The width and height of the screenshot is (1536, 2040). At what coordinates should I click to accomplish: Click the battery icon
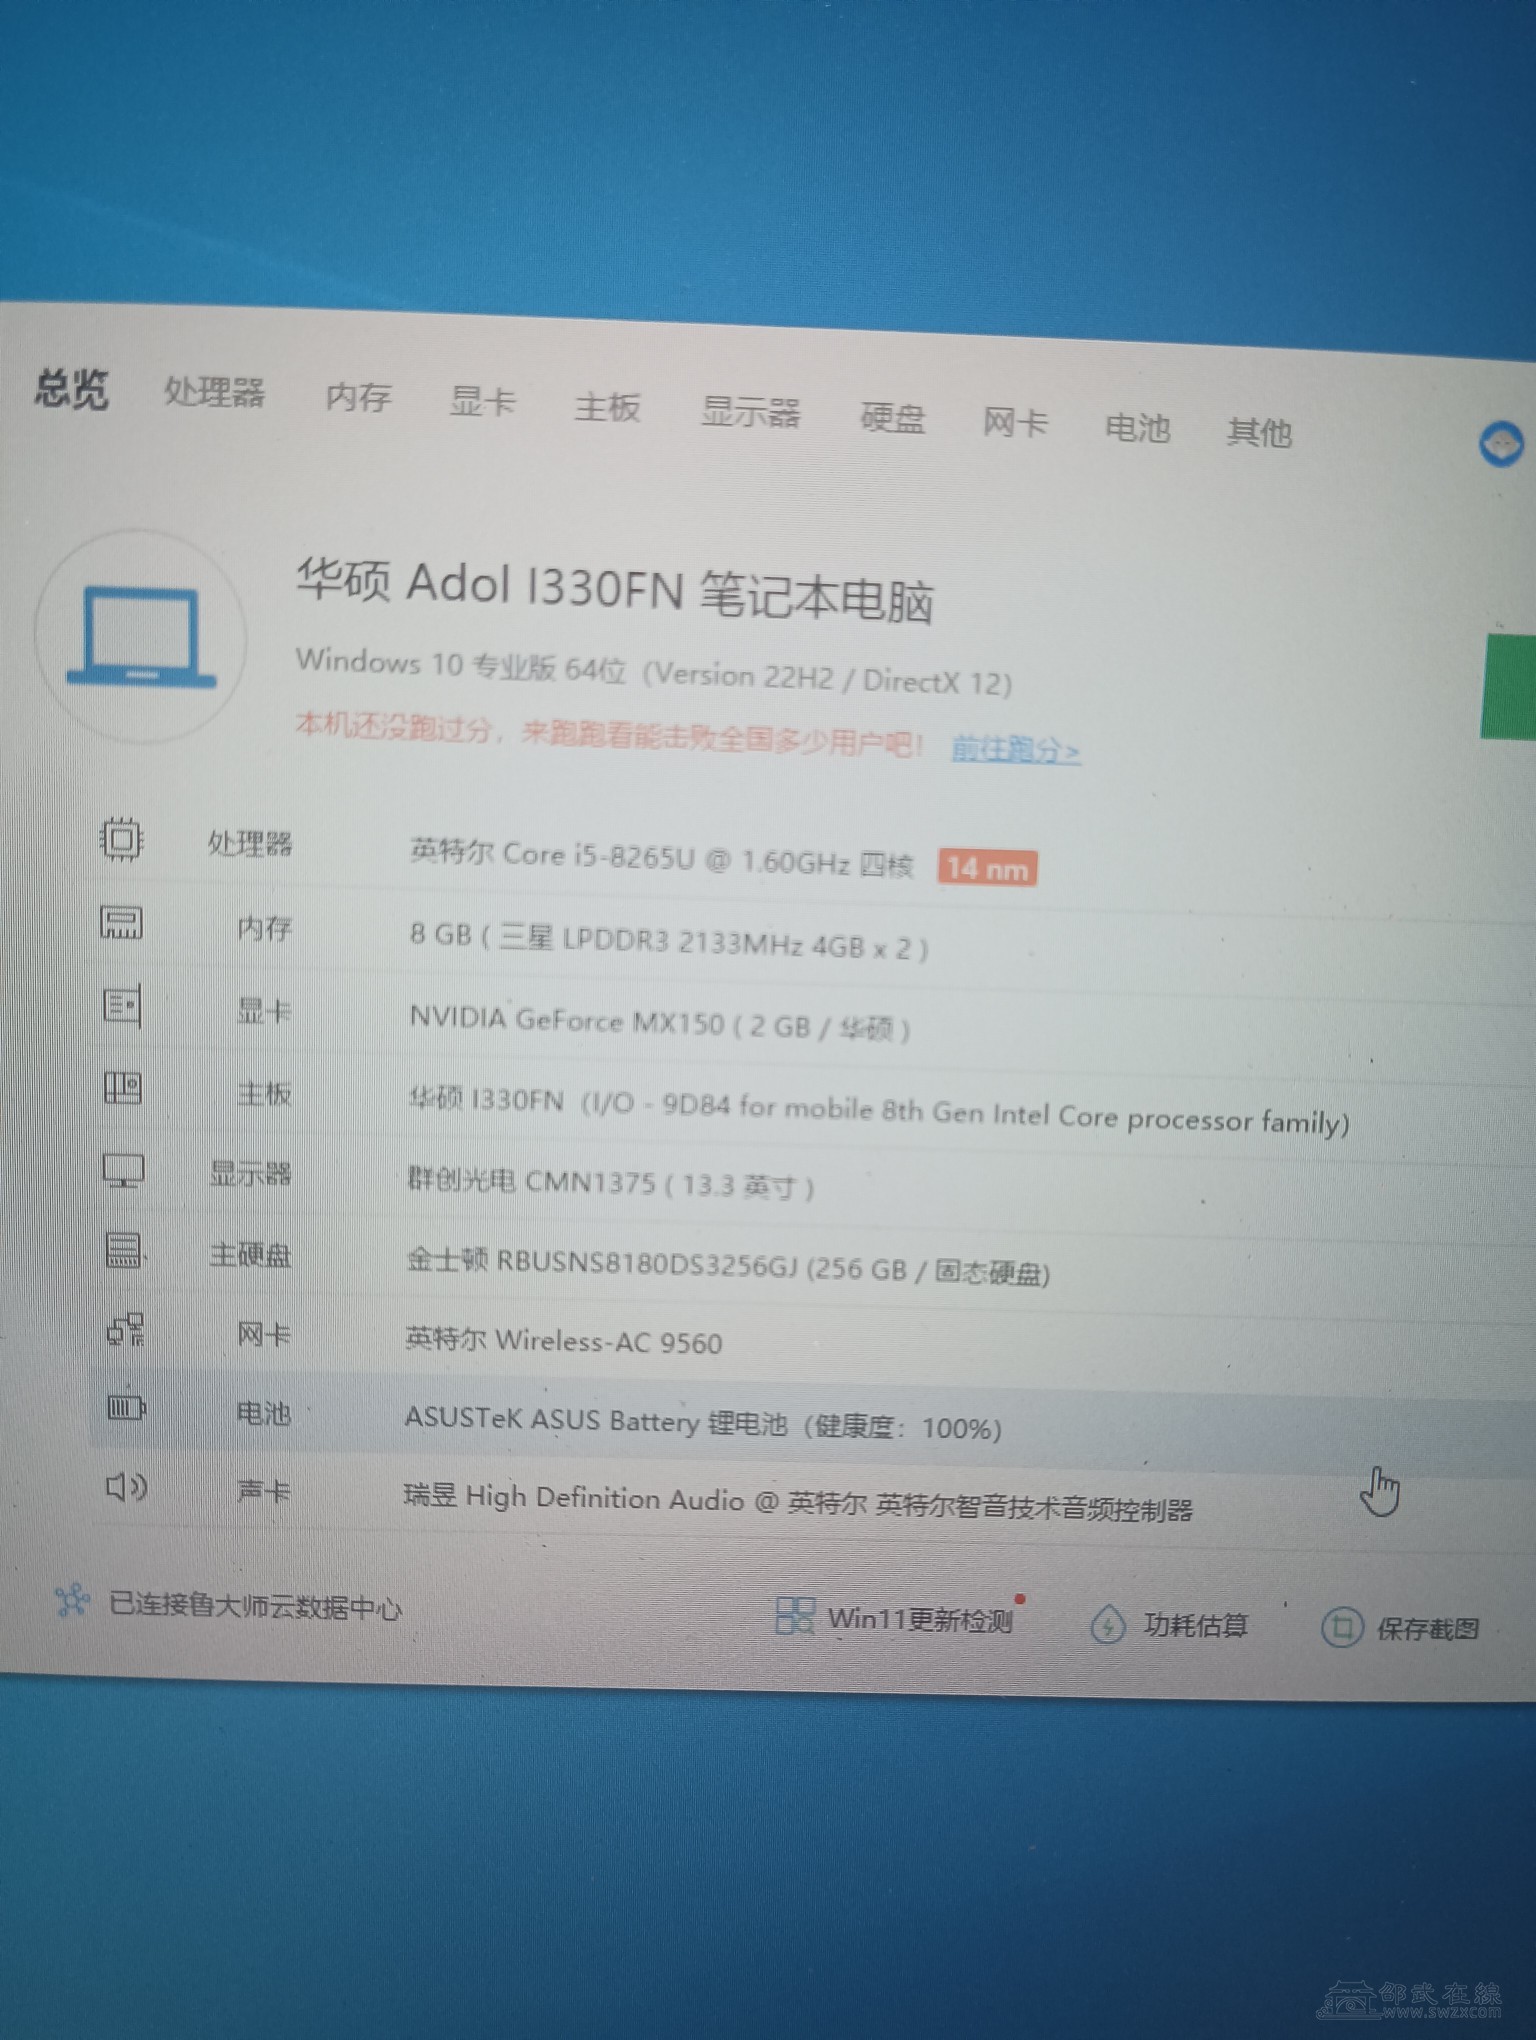coord(126,1408)
